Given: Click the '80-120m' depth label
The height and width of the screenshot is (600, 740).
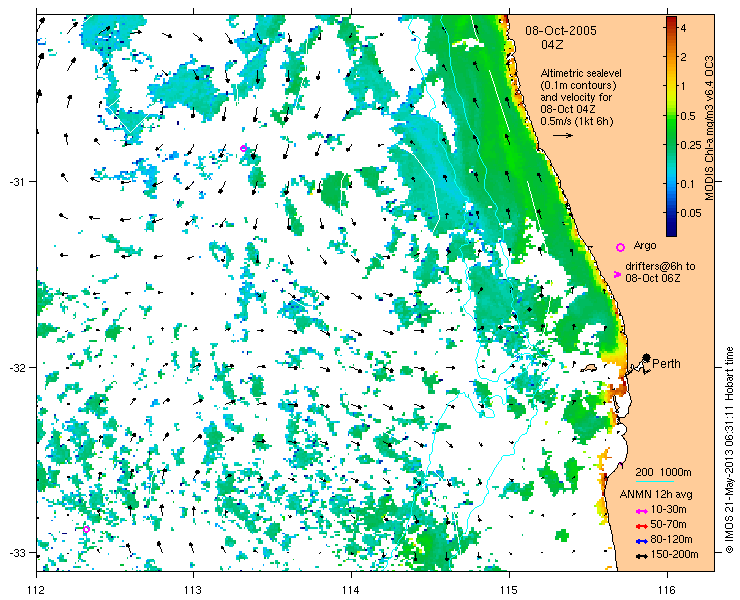Looking at the screenshot, I should click(x=672, y=540).
